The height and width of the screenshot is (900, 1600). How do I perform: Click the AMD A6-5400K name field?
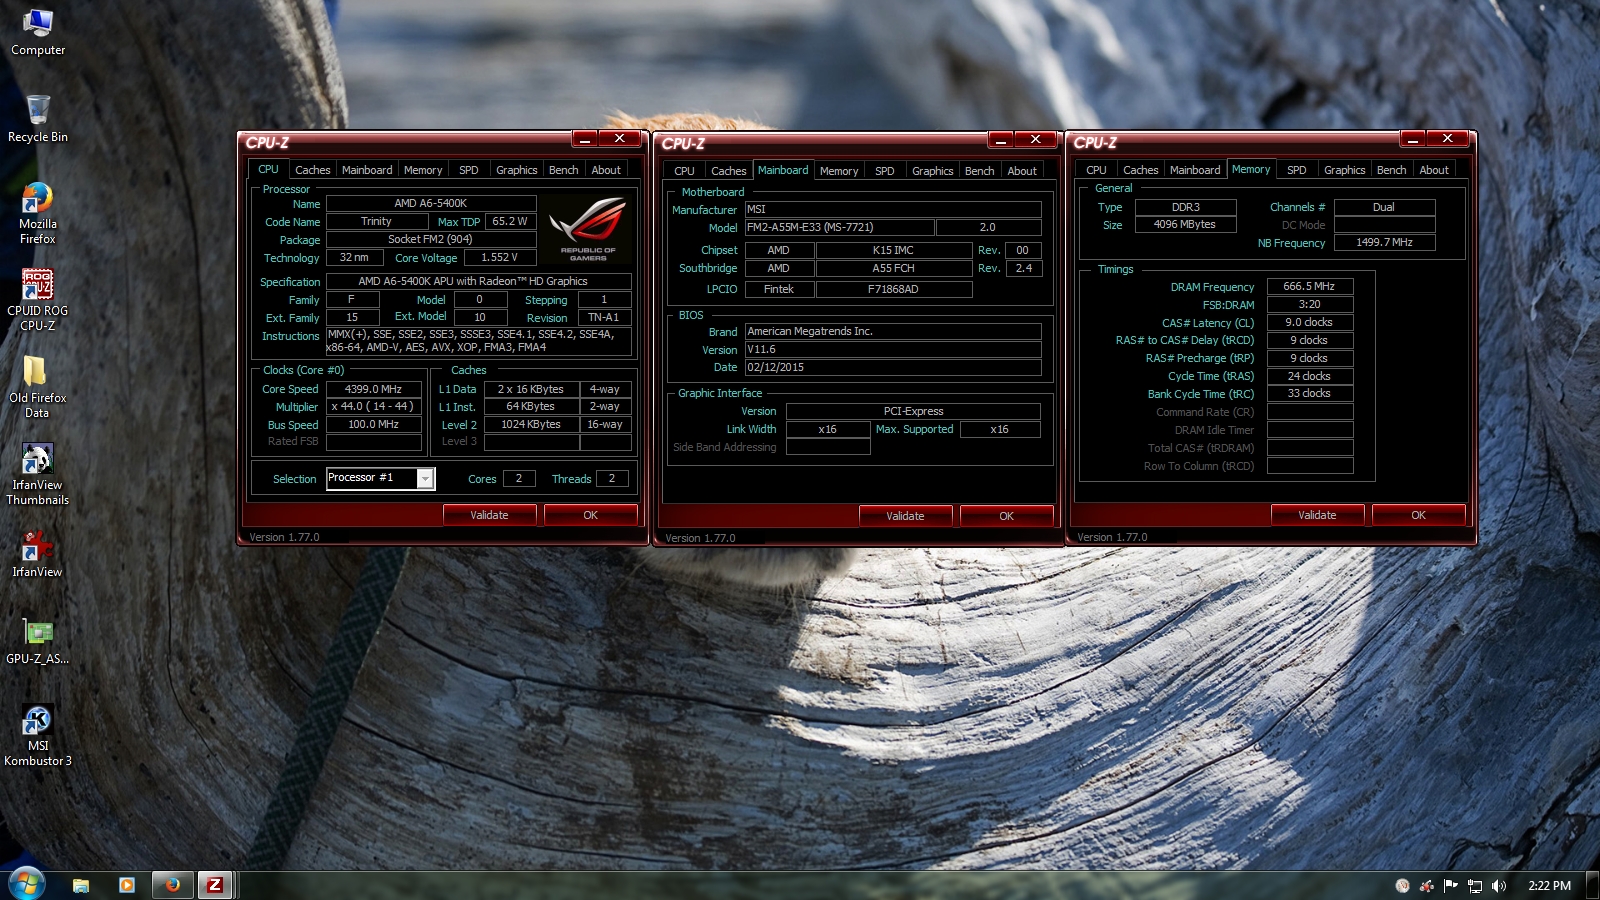(431, 203)
